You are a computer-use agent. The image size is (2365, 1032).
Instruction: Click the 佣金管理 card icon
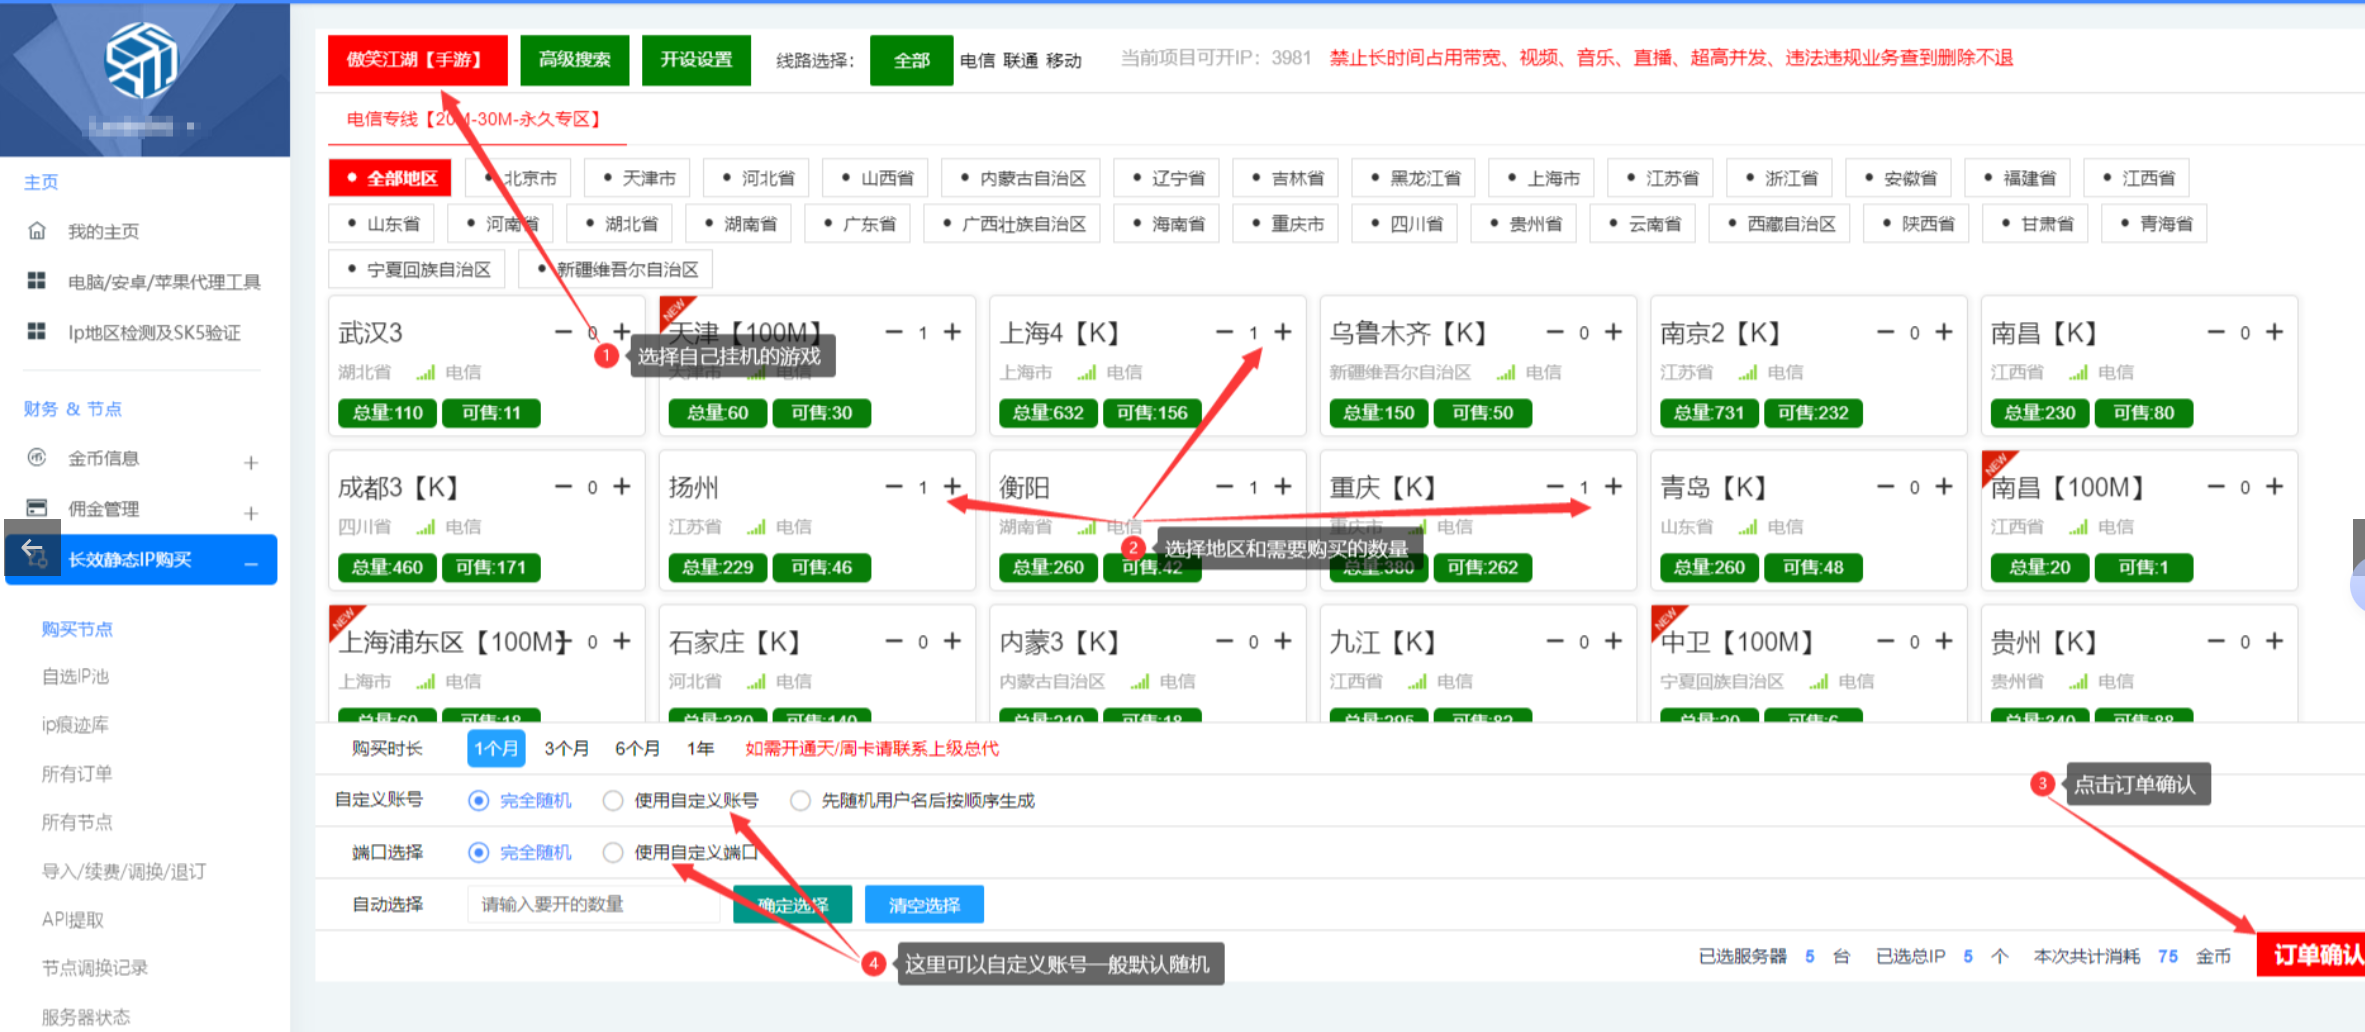coord(37,508)
